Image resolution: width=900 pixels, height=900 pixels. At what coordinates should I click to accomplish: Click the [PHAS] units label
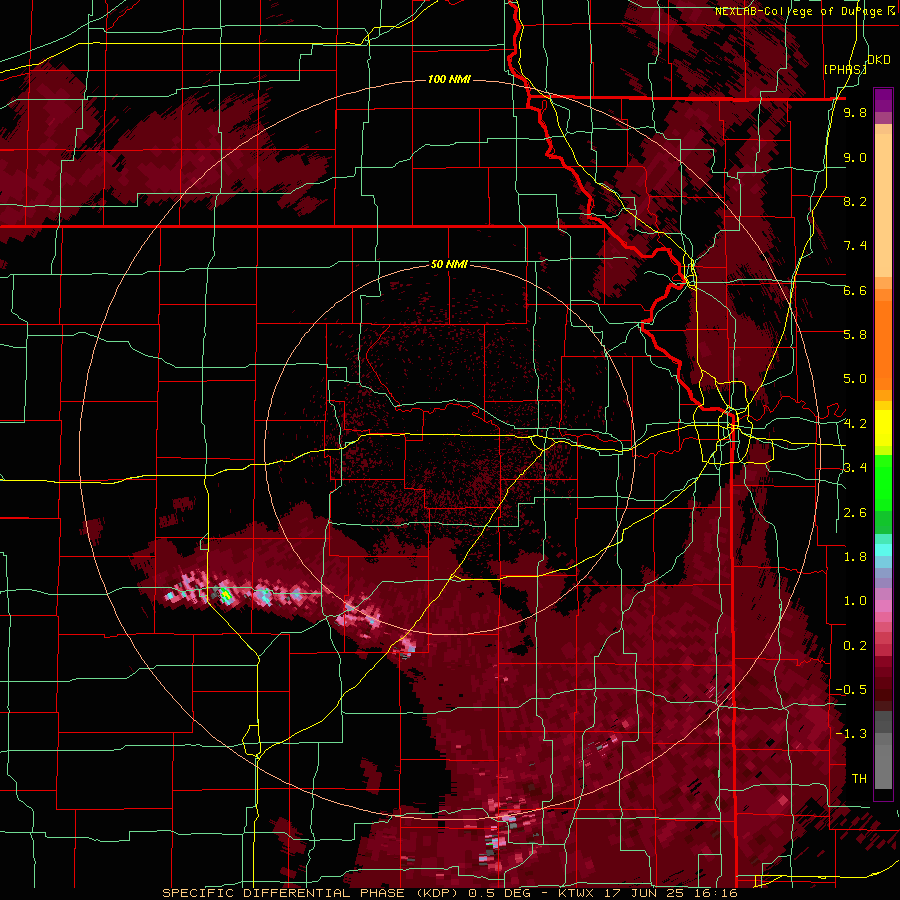click(845, 69)
